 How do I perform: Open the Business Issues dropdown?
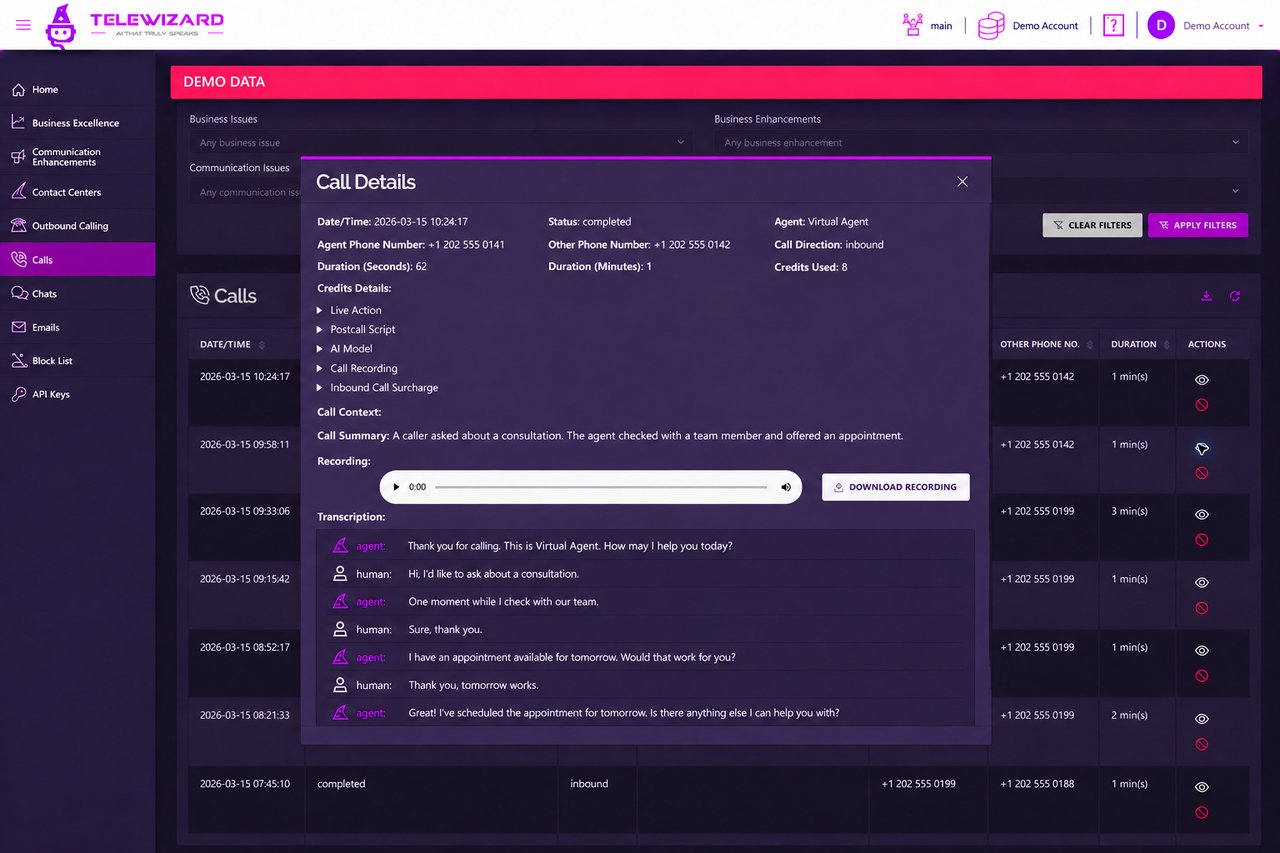click(441, 143)
